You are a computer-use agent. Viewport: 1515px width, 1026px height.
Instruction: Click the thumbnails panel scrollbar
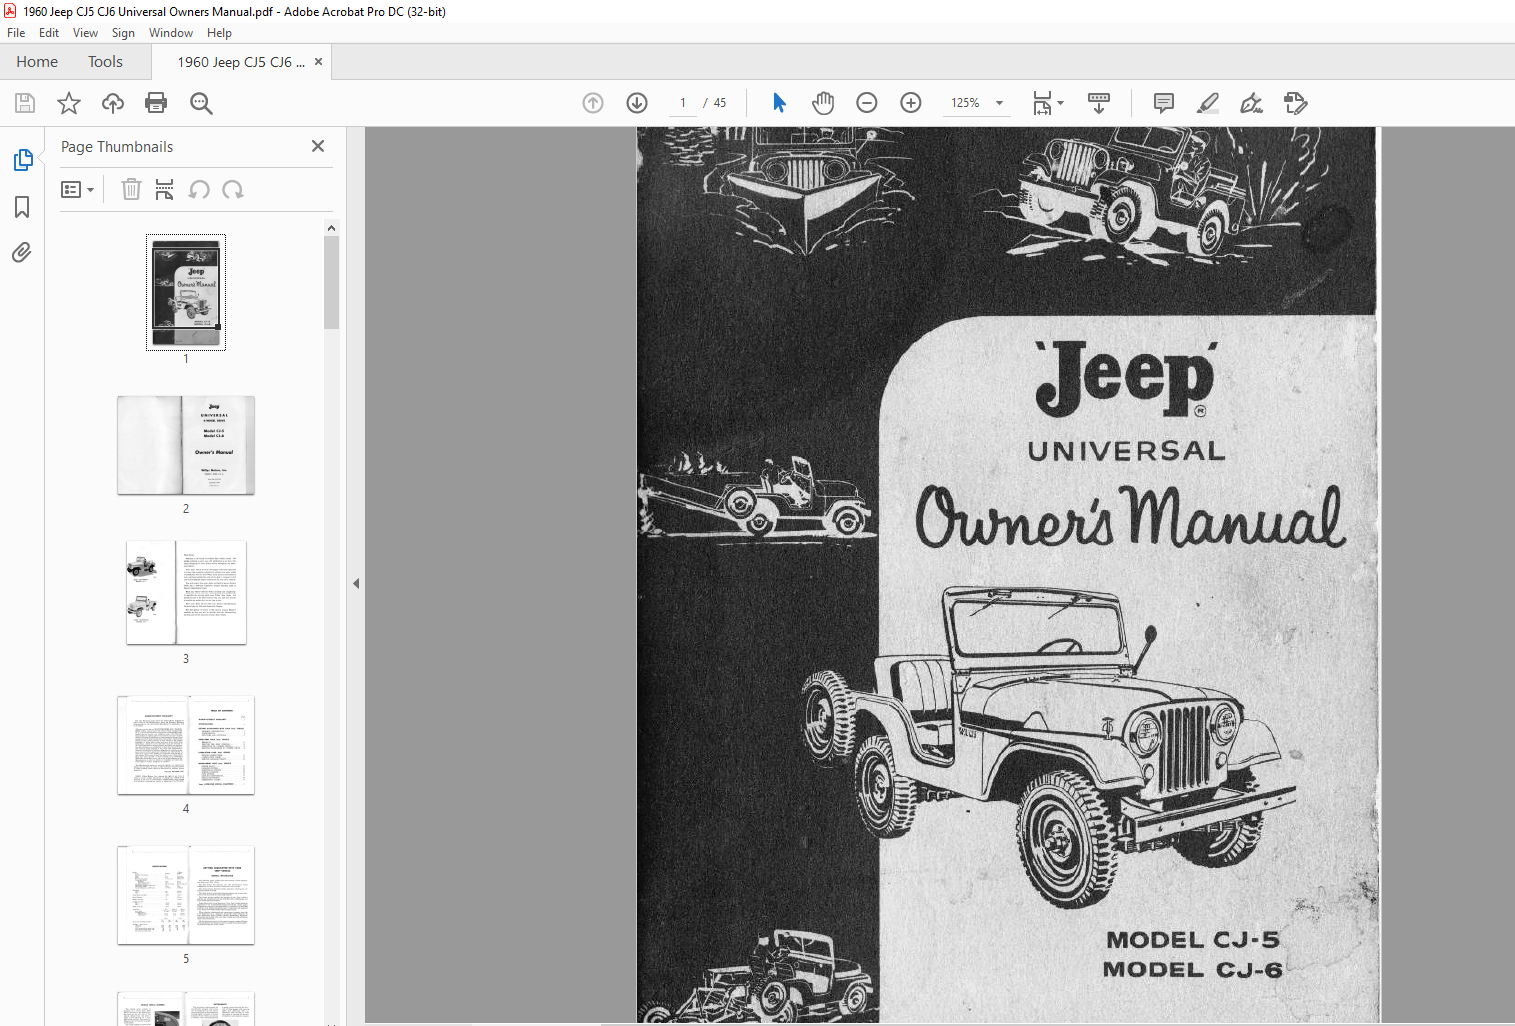click(332, 283)
